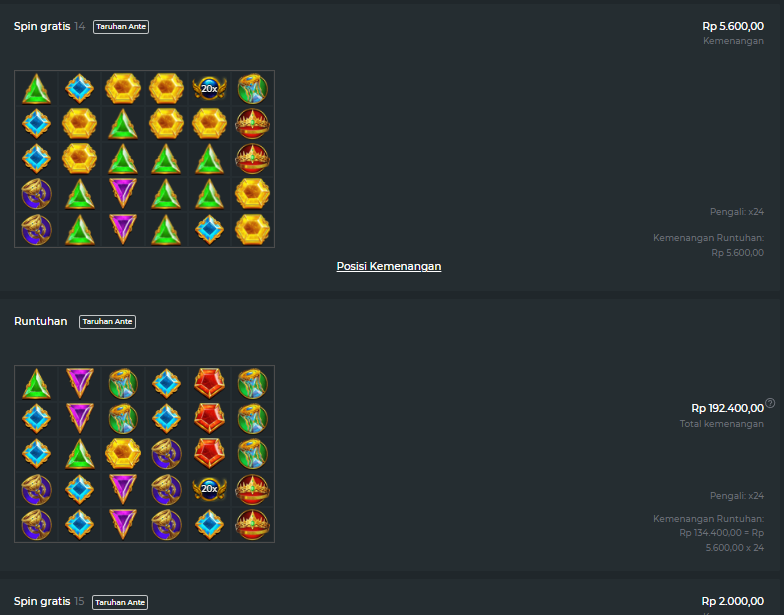
Task: Click the upper red crown in Spin gratis 14 grid
Action: [x=252, y=124]
